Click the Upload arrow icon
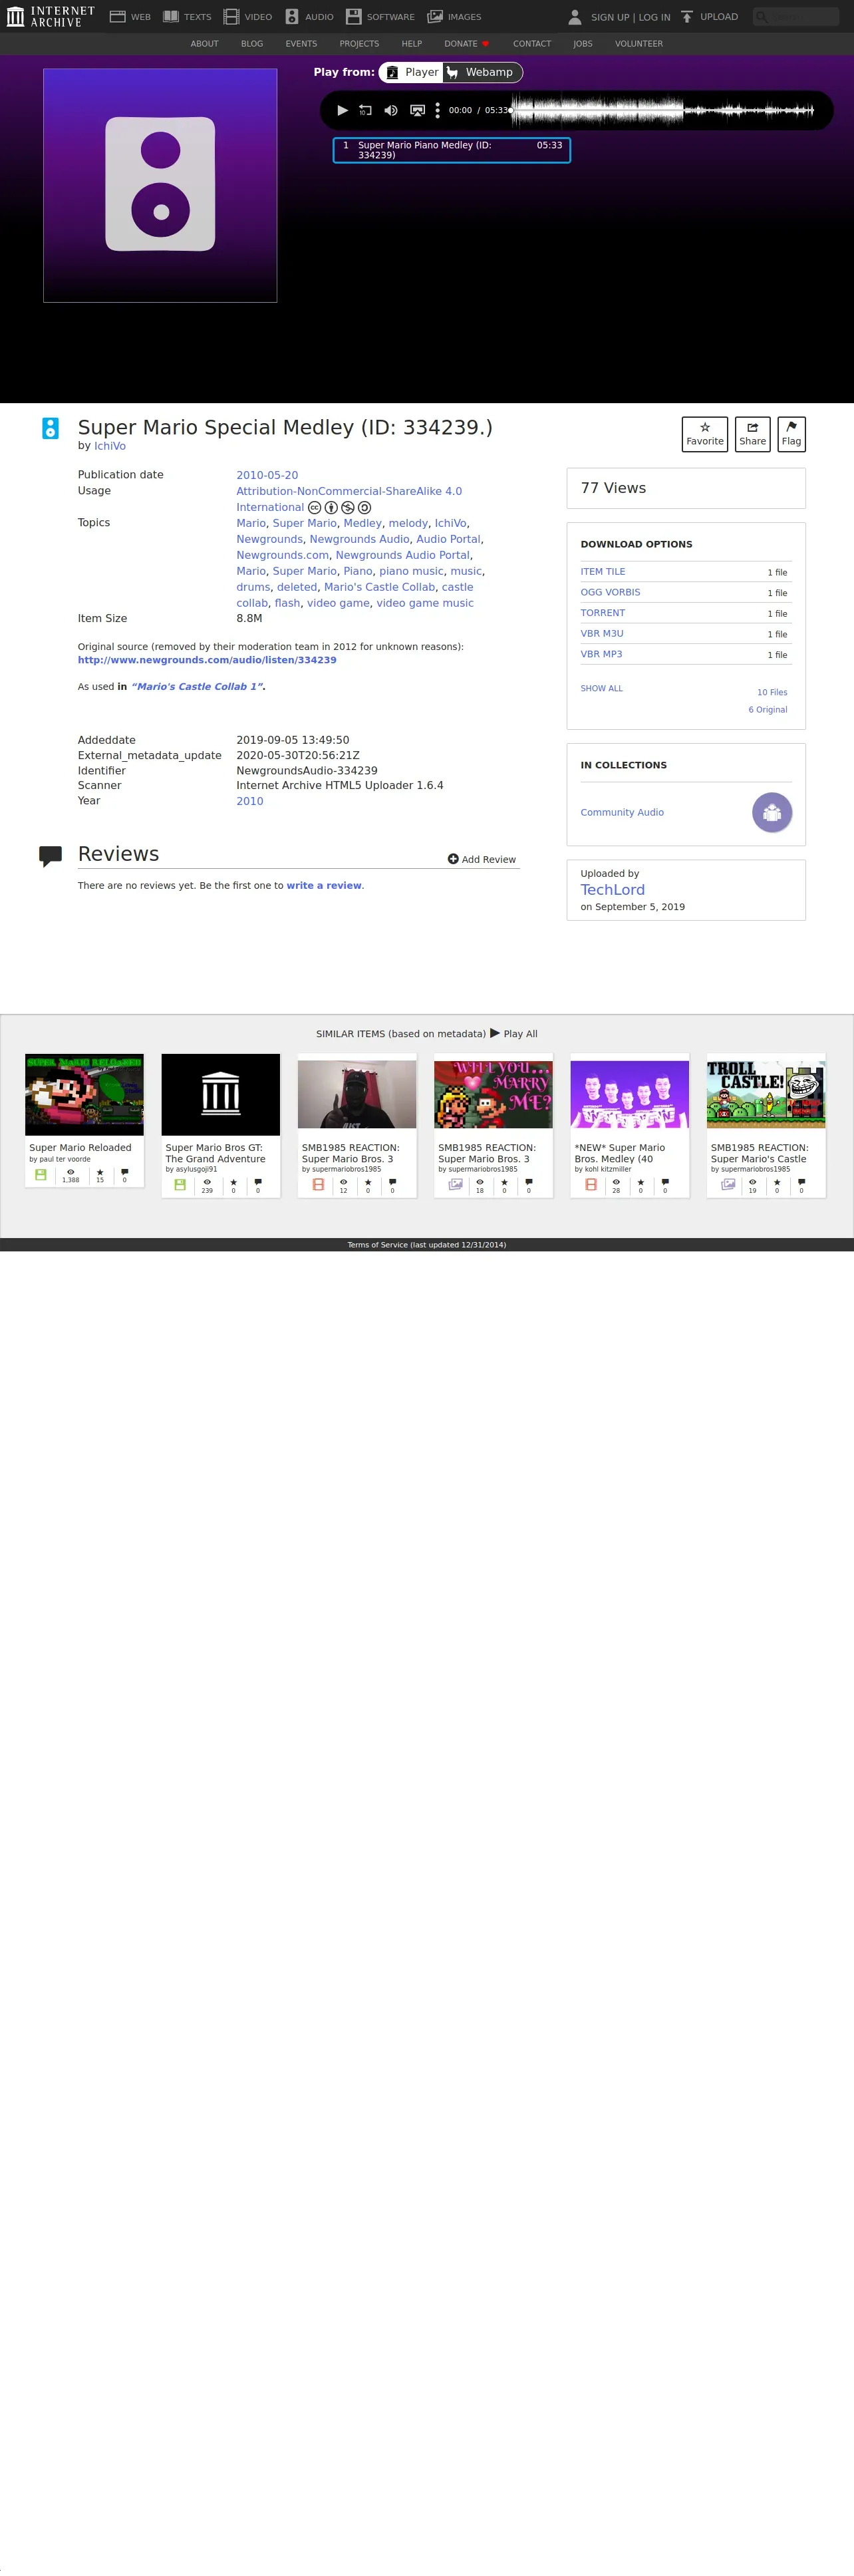This screenshot has width=854, height=2576. (687, 17)
